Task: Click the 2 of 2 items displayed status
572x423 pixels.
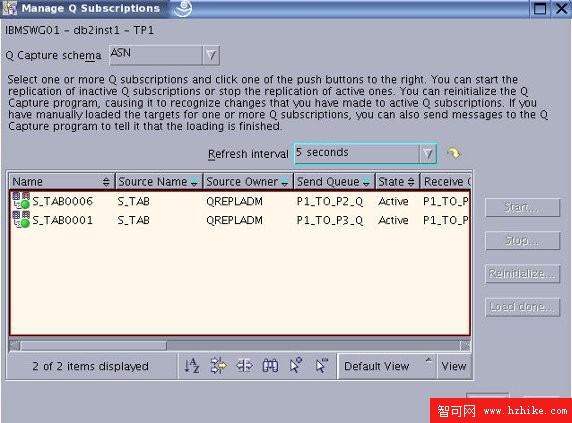Action: (90, 366)
